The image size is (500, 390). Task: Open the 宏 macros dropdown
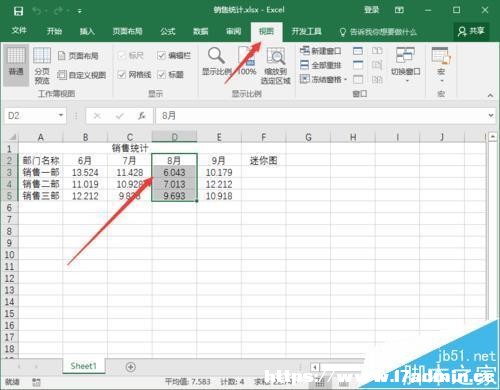point(441,65)
